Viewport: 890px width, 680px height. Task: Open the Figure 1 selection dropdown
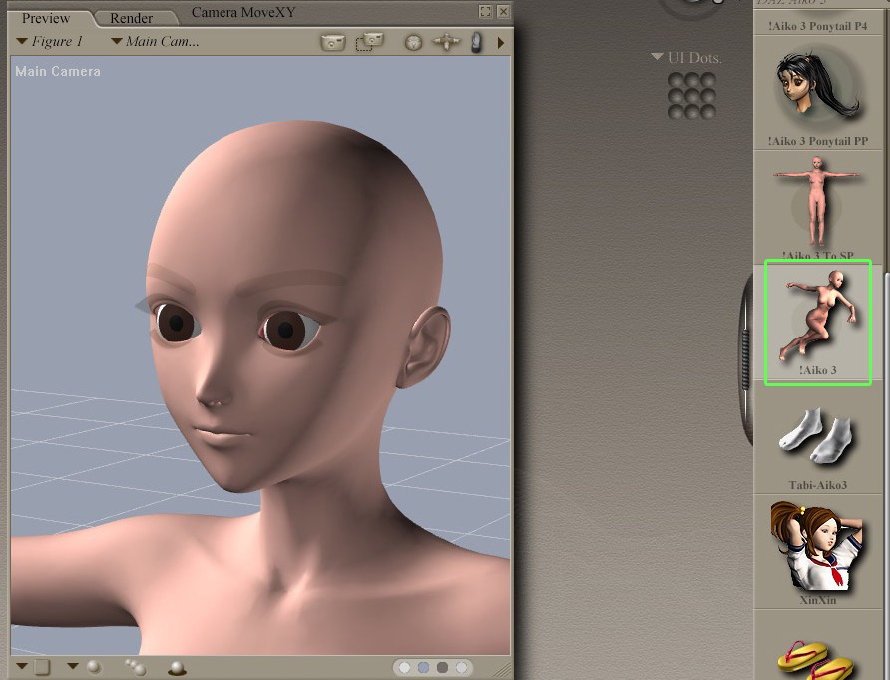click(x=50, y=41)
